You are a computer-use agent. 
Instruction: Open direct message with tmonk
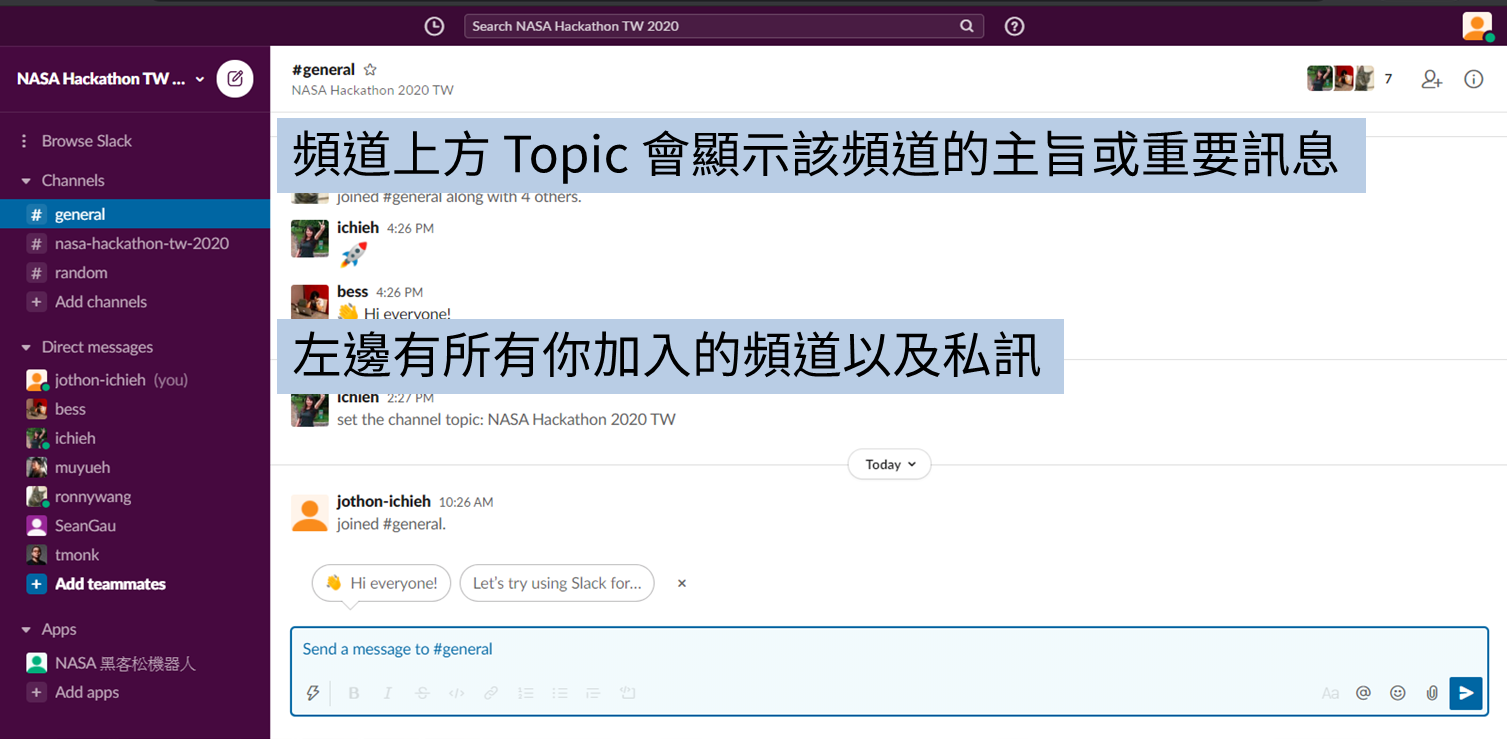click(x=135, y=554)
